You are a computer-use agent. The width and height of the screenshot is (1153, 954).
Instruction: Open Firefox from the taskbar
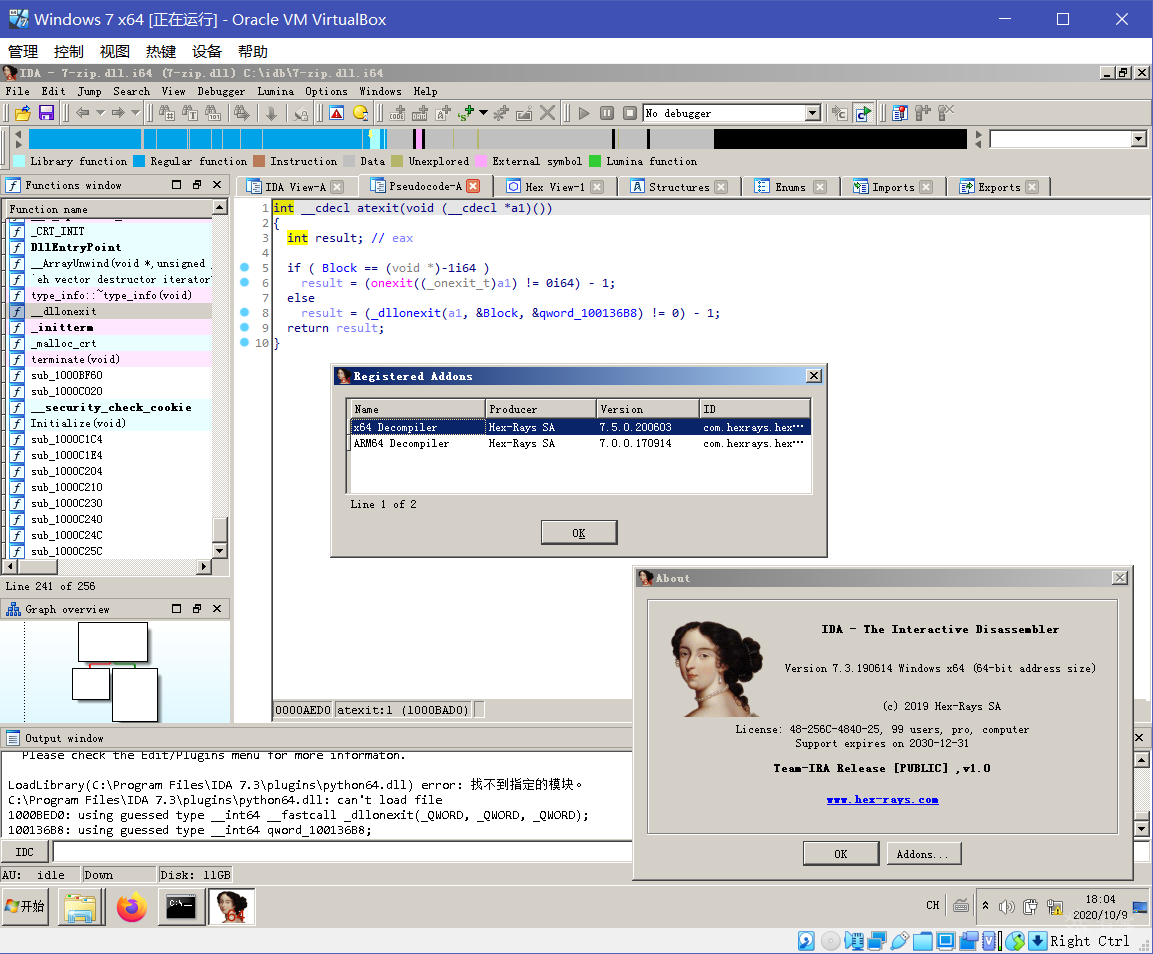click(132, 907)
